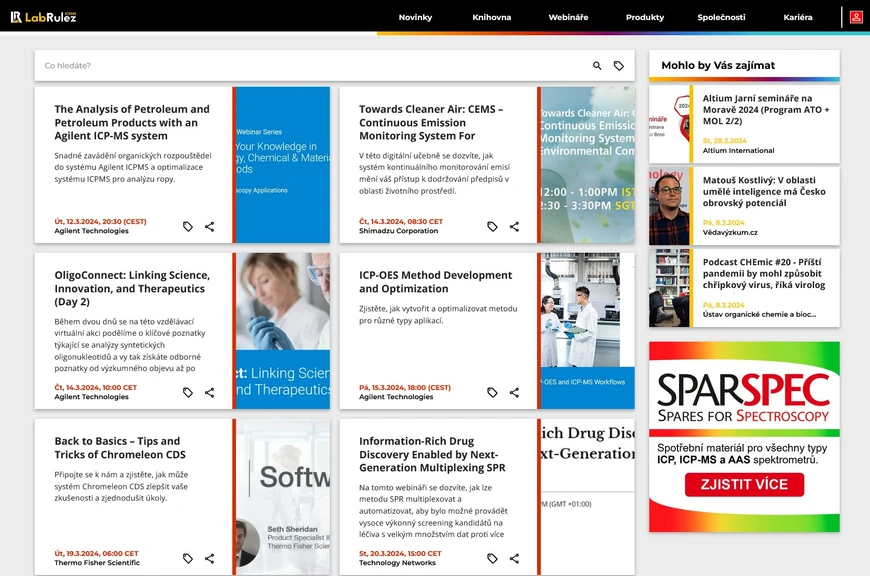Click Petroleum webinar blue thumbnail
This screenshot has width=870, height=576.
click(282, 165)
